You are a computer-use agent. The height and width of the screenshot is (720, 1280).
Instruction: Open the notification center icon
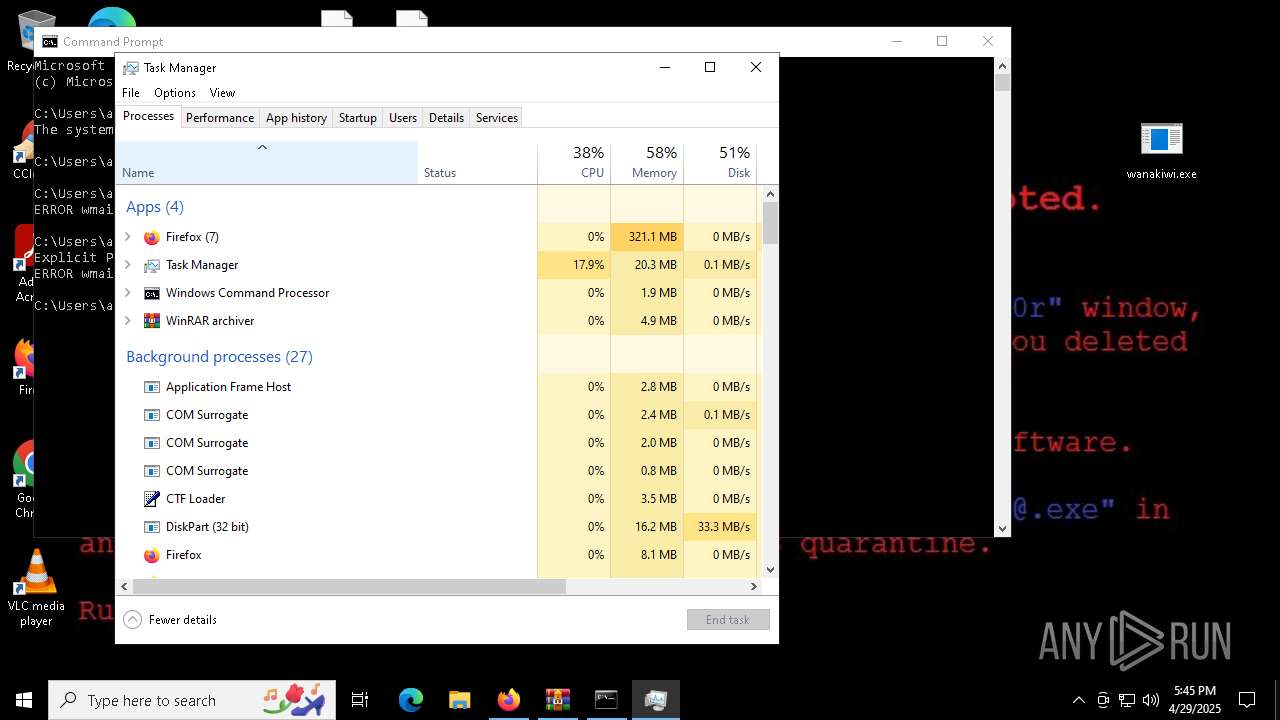(1247, 700)
